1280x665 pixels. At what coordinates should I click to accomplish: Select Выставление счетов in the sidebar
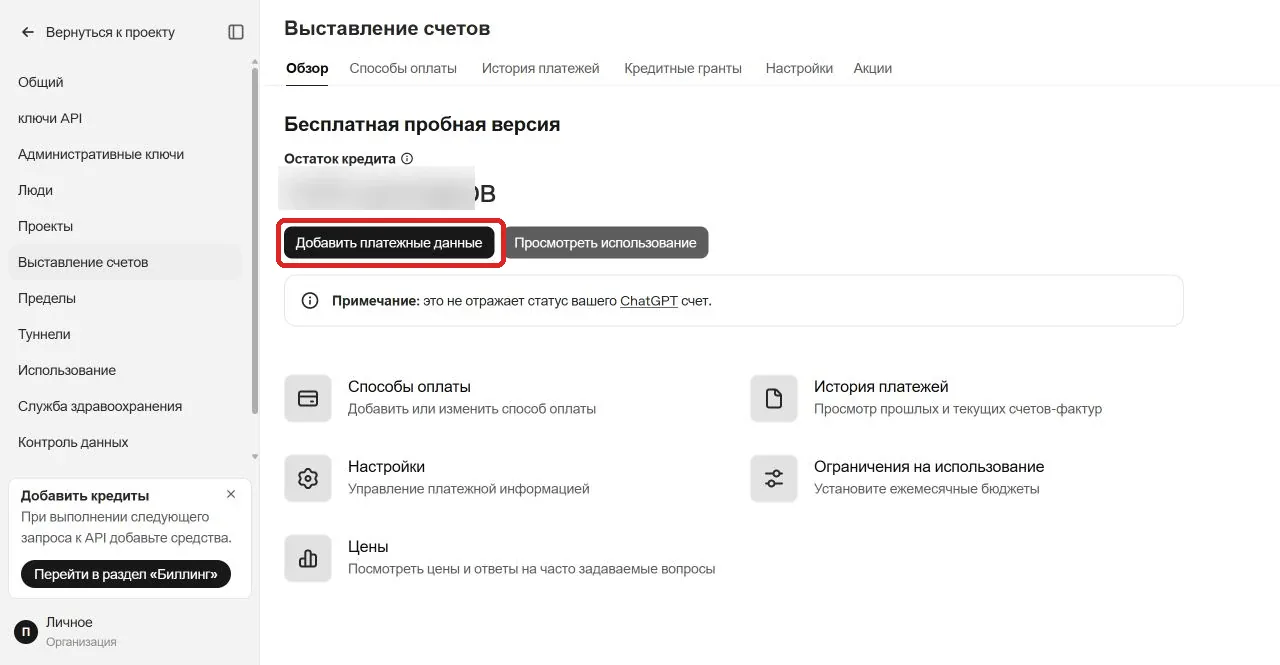pos(125,262)
